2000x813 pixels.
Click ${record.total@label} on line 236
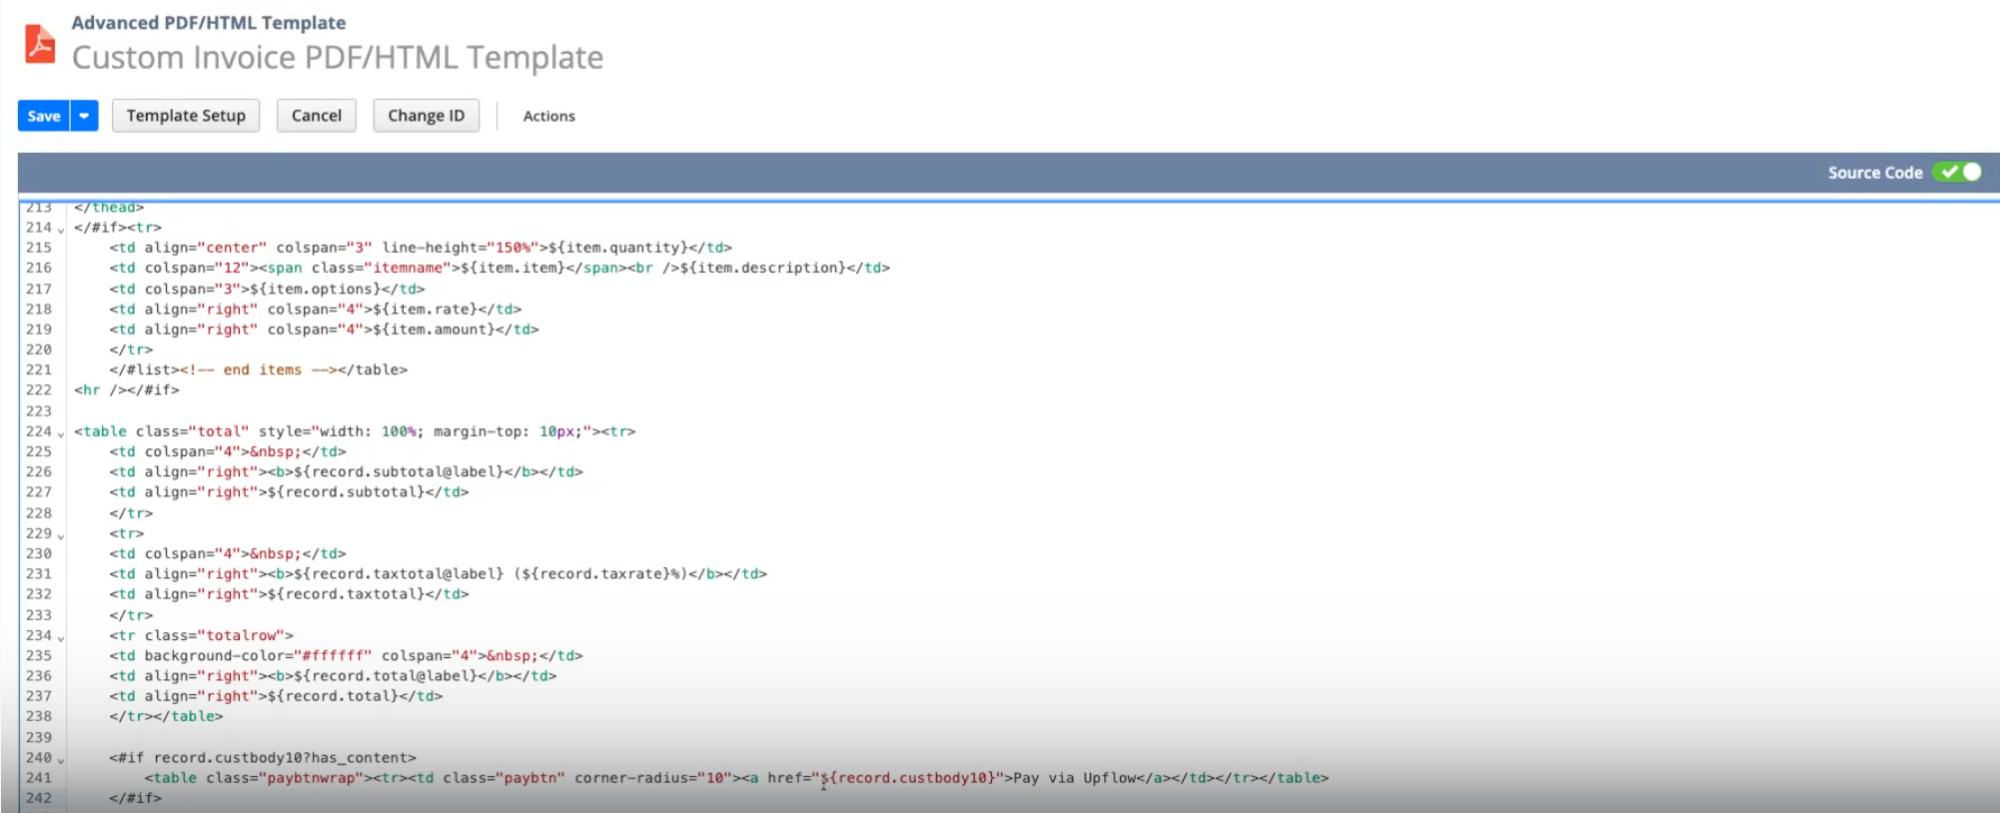(x=385, y=676)
